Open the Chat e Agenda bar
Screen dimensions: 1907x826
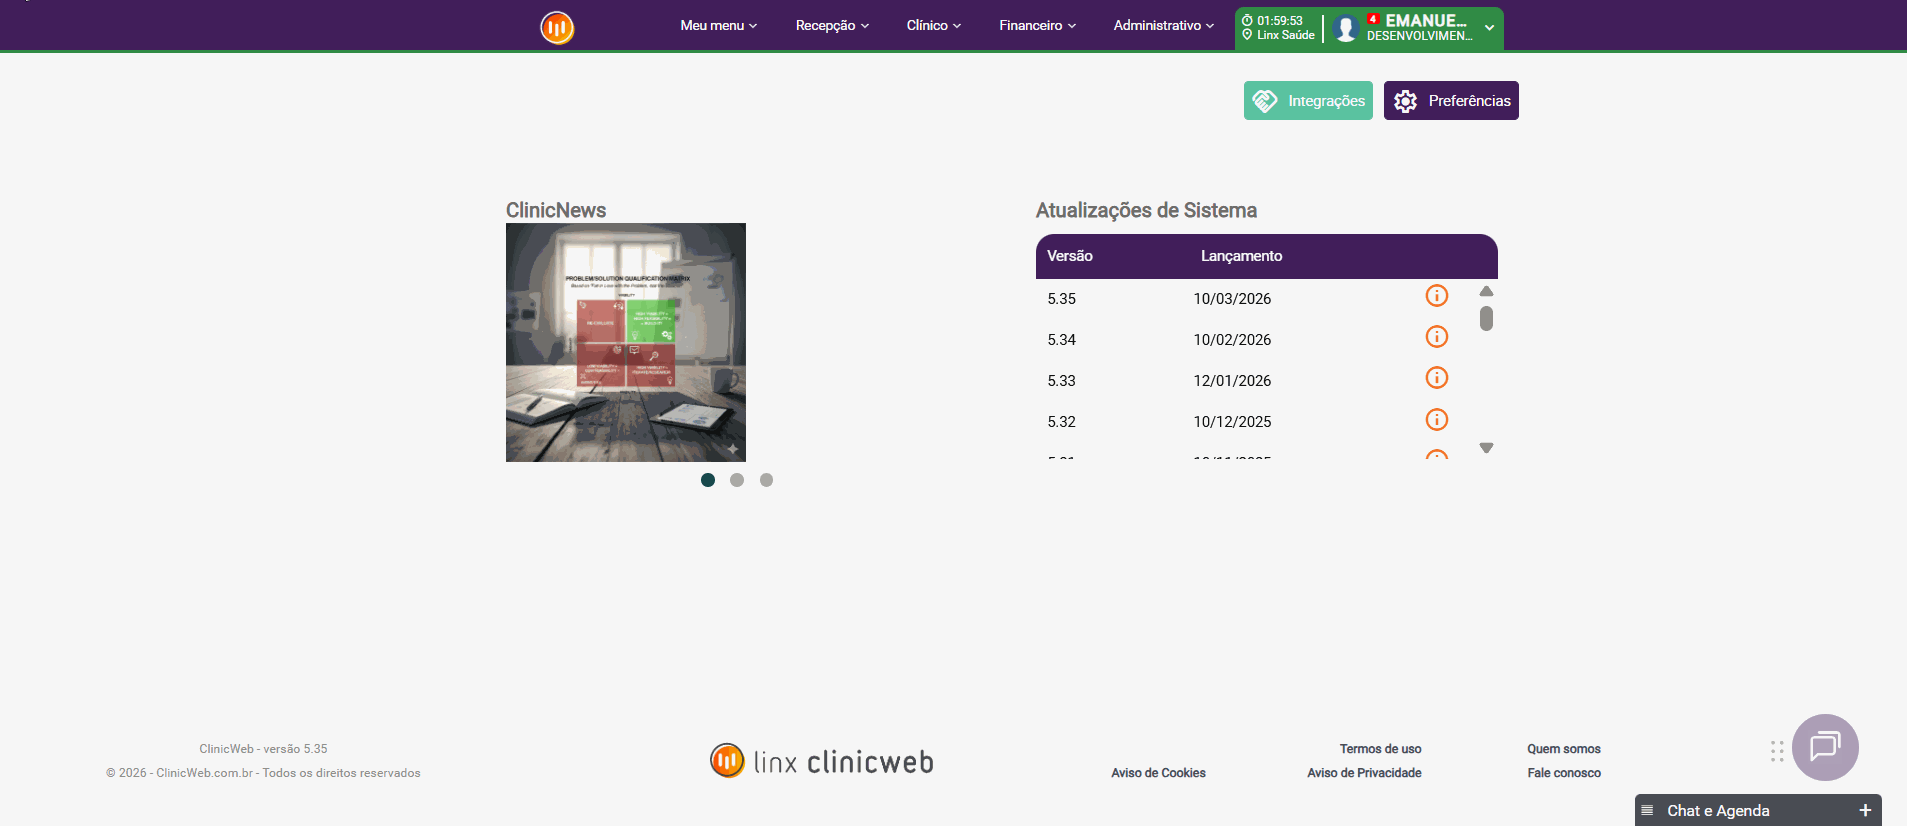(1758, 810)
